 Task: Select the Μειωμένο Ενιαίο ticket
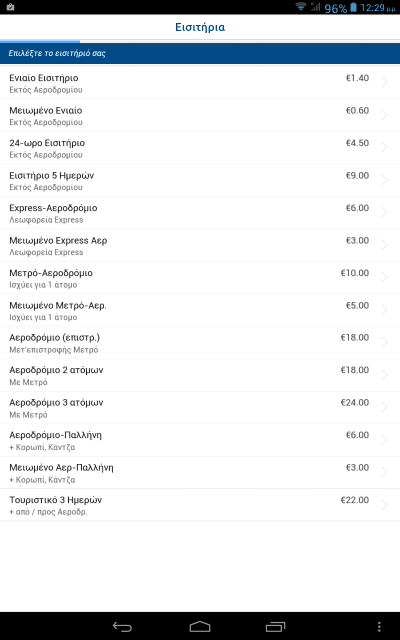(200, 116)
